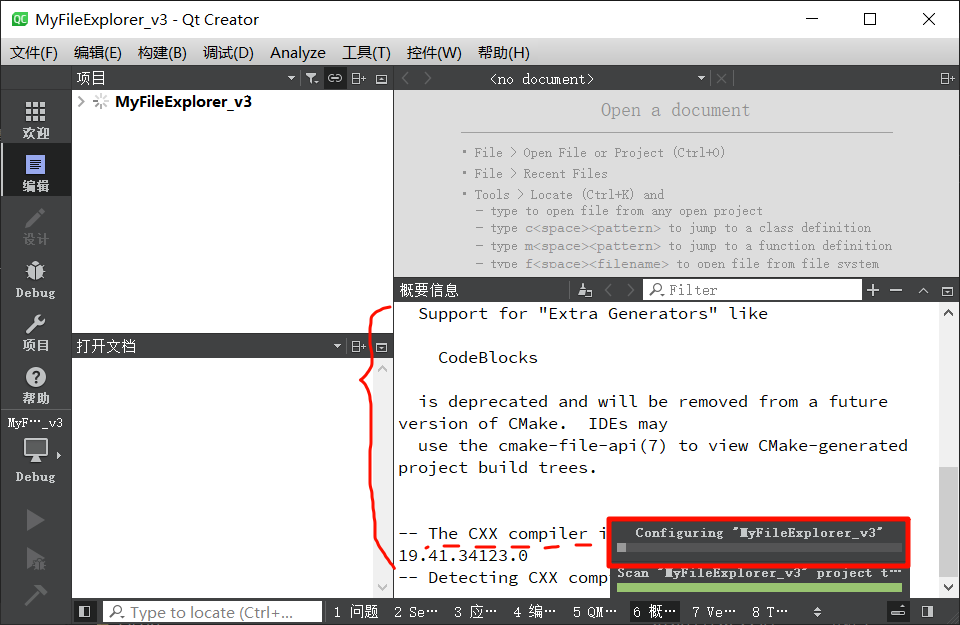Image resolution: width=960 pixels, height=625 pixels.
Task: Open the 项目 (Projects) mode wrench icon
Action: click(36, 332)
